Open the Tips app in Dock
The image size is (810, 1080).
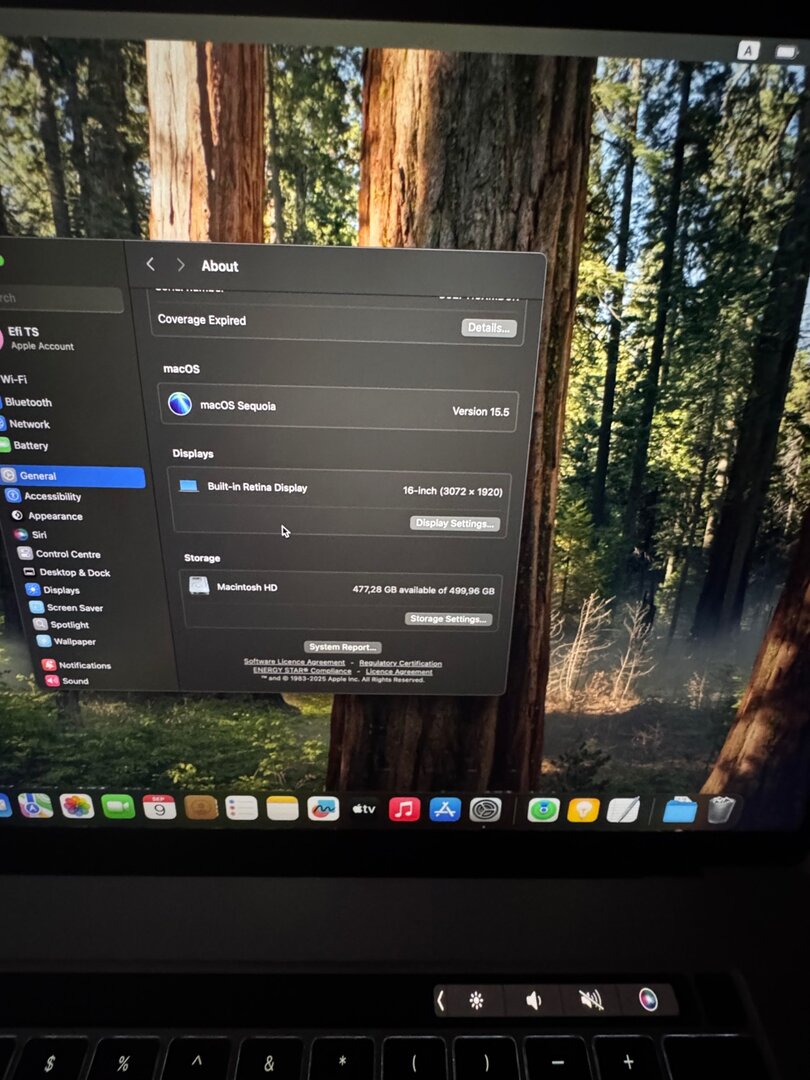(583, 811)
